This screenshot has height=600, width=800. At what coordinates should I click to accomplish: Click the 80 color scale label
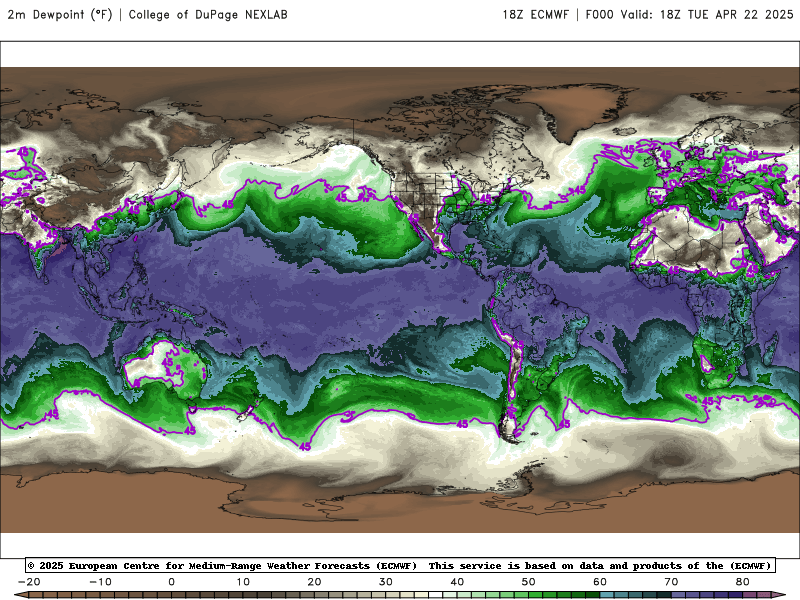[x=743, y=582]
